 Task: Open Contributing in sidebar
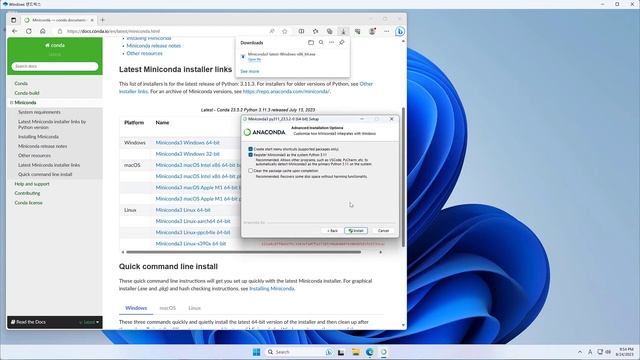click(x=27, y=193)
